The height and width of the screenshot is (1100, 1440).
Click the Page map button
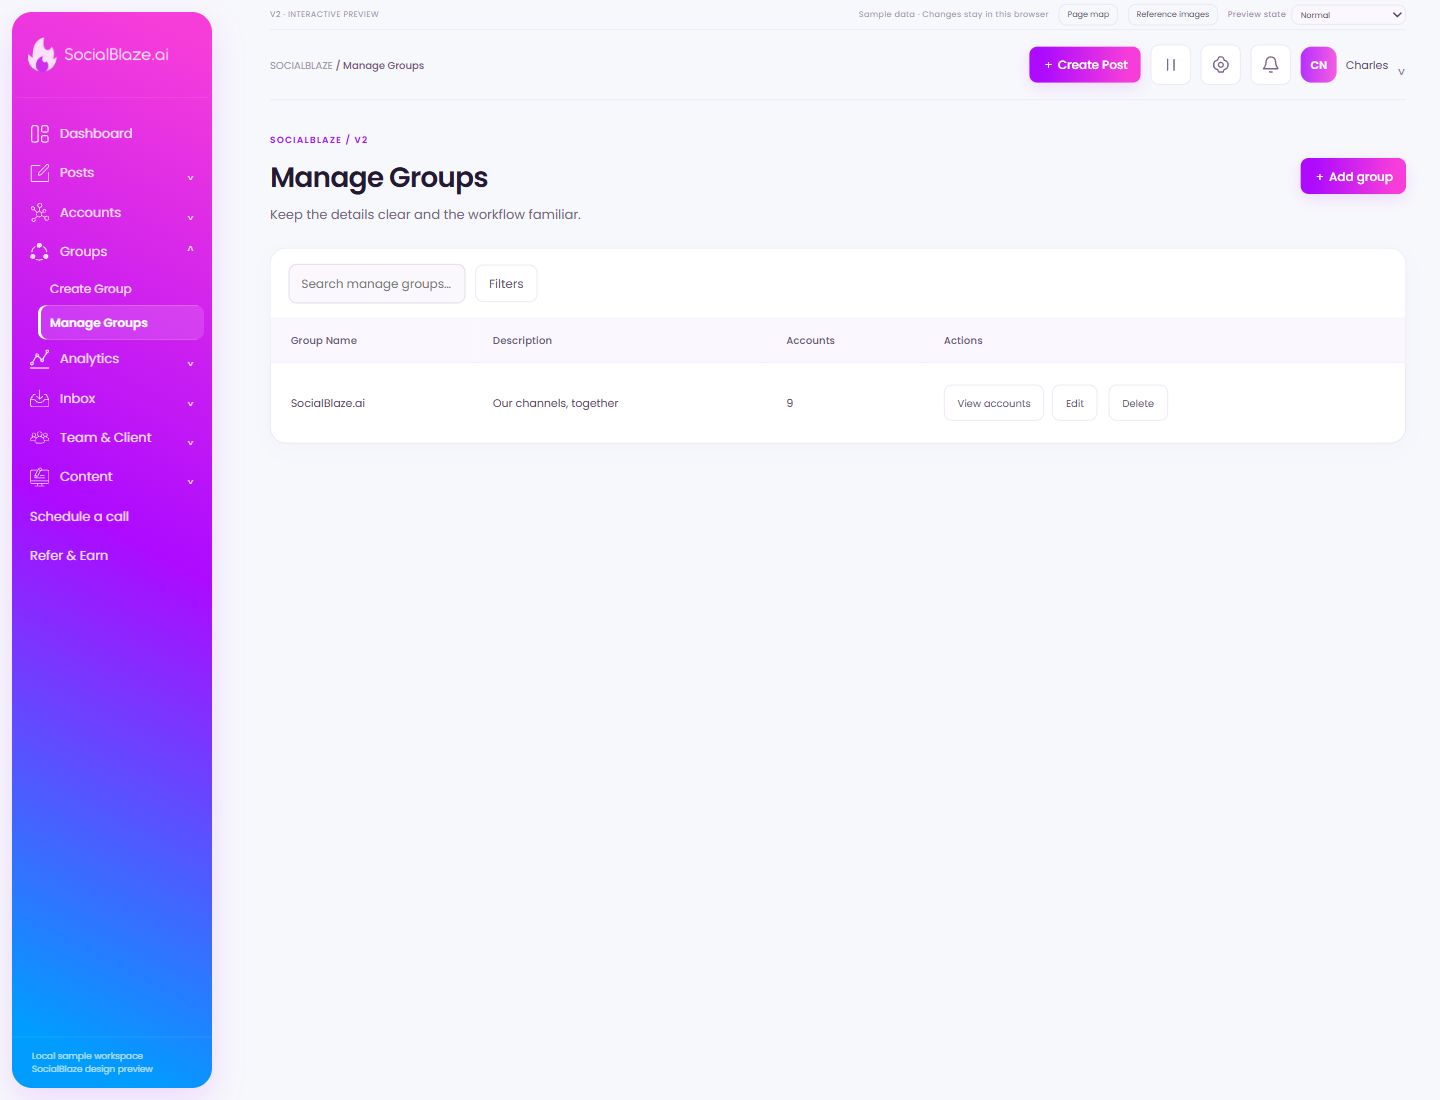(1088, 15)
